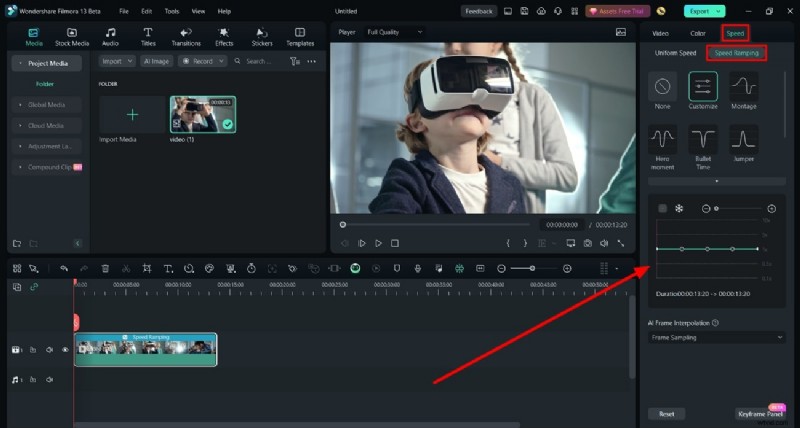800x428 pixels.
Task: Open media panel more options
Action: (312, 61)
